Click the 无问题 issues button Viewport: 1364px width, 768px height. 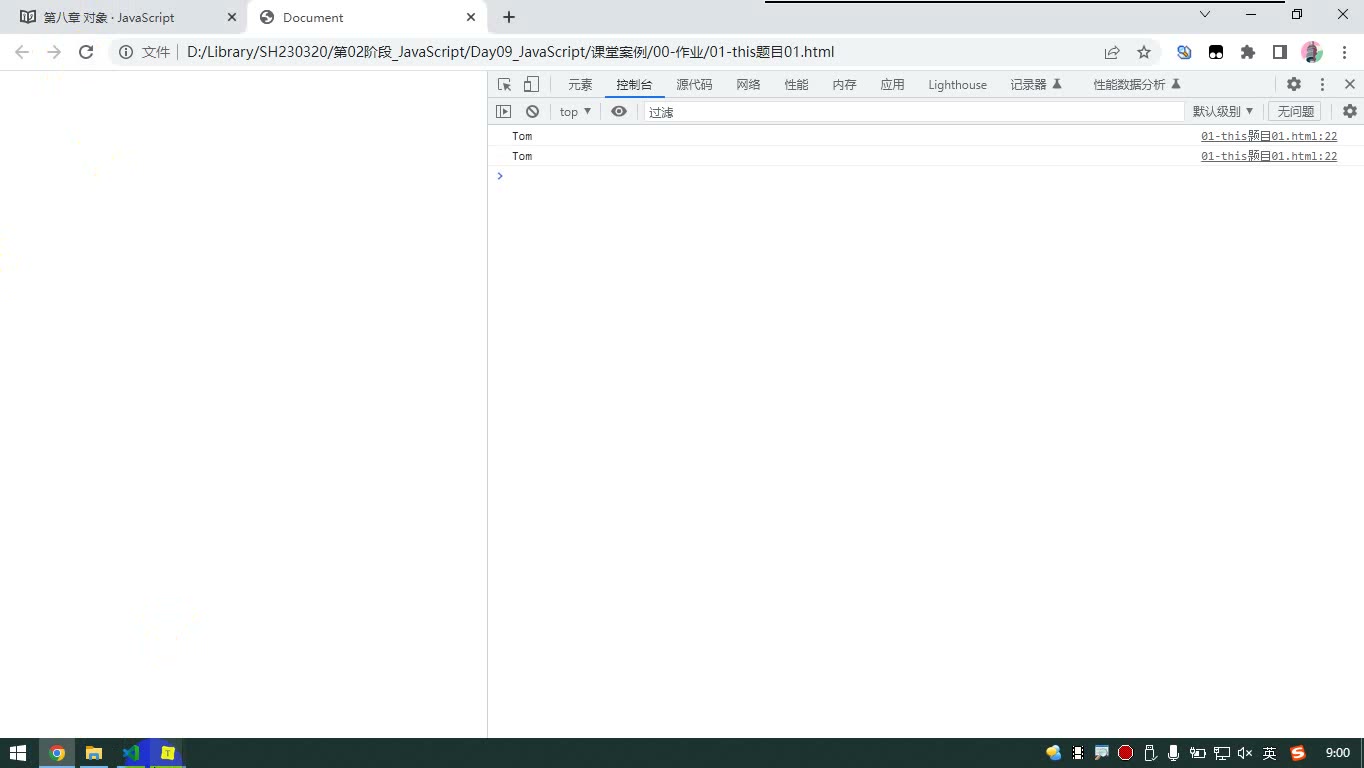click(1295, 112)
